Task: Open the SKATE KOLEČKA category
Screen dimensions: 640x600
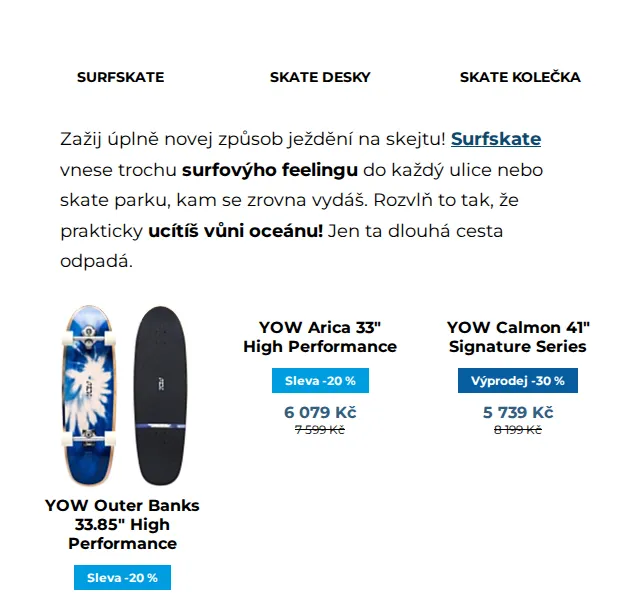Action: 520,77
